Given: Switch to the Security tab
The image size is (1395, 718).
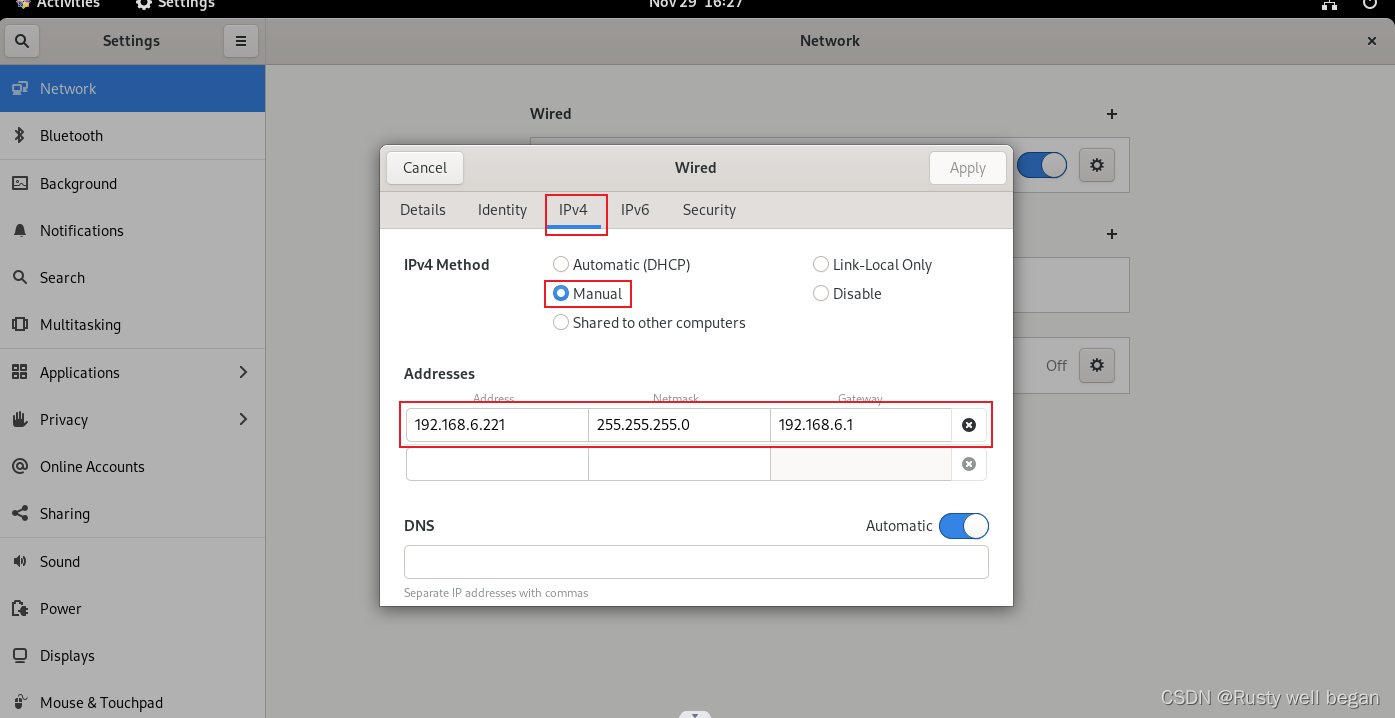Looking at the screenshot, I should point(709,210).
